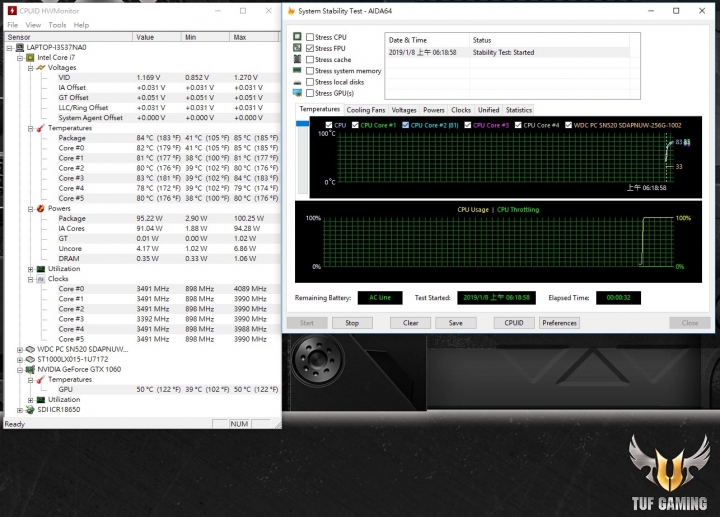Toggle the WDC PC SN520 graph checkbox
Viewport: 720px width, 517px height.
pyautogui.click(x=568, y=125)
